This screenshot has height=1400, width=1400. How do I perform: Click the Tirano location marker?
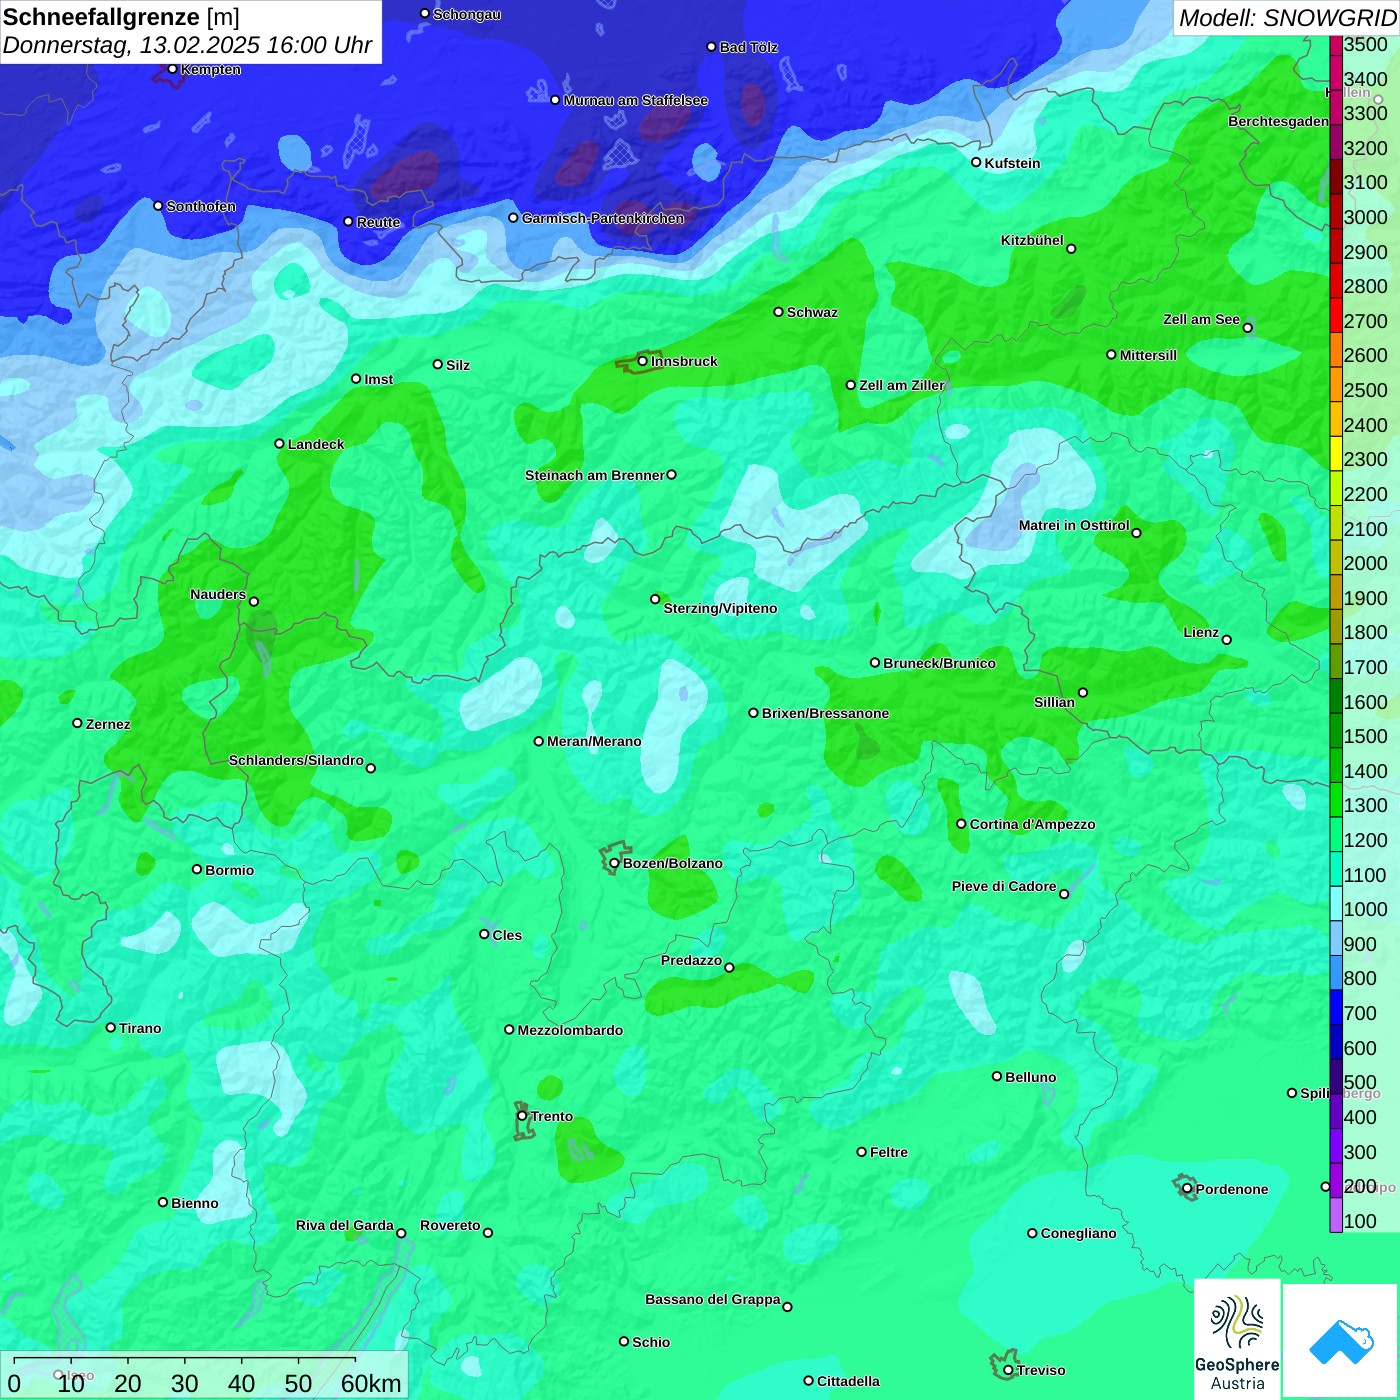pos(111,1028)
